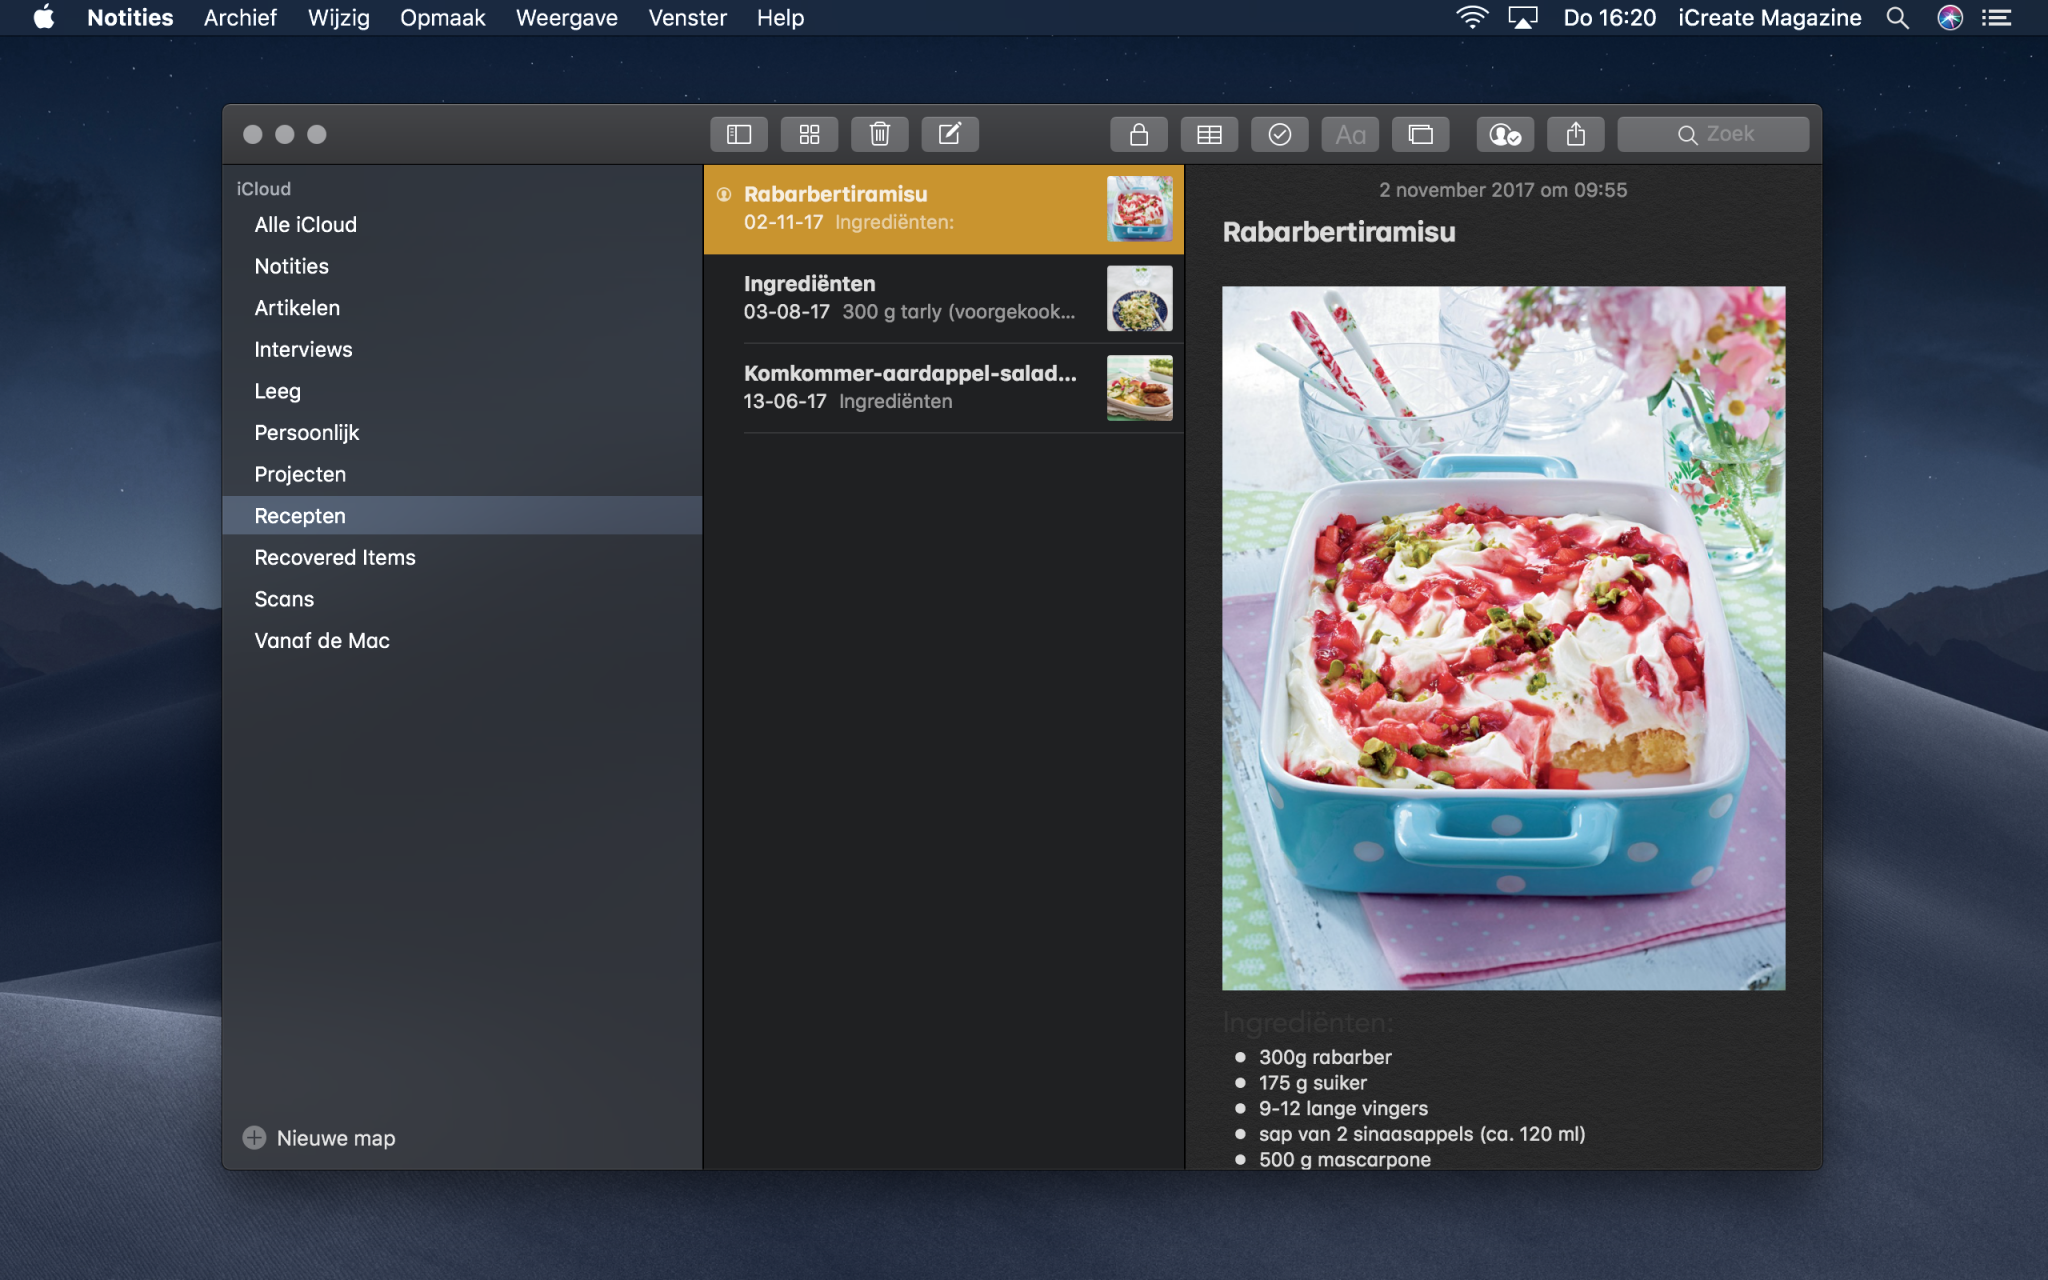Open the share menu icon
Image resolution: width=2048 pixels, height=1280 pixels.
[x=1575, y=134]
